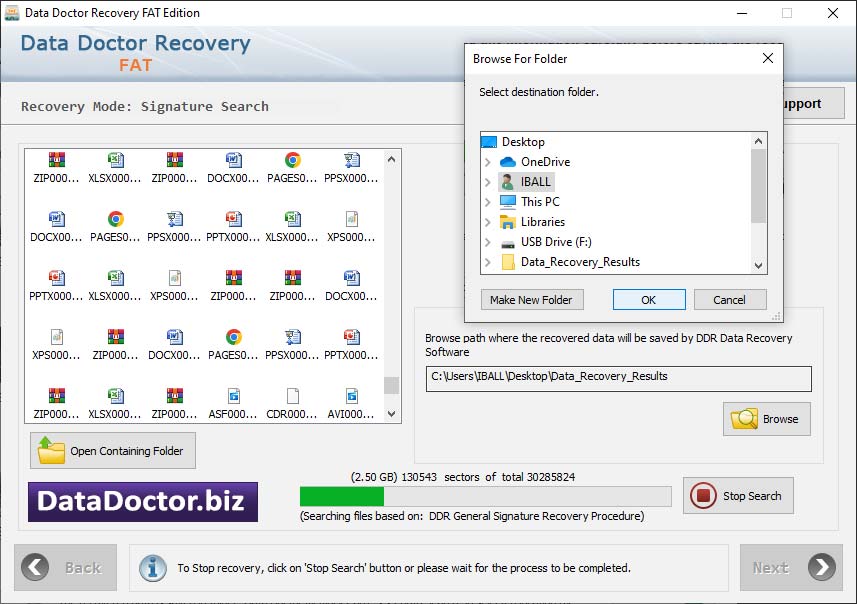
Task: Click the destination path input field
Action: pyautogui.click(x=615, y=379)
